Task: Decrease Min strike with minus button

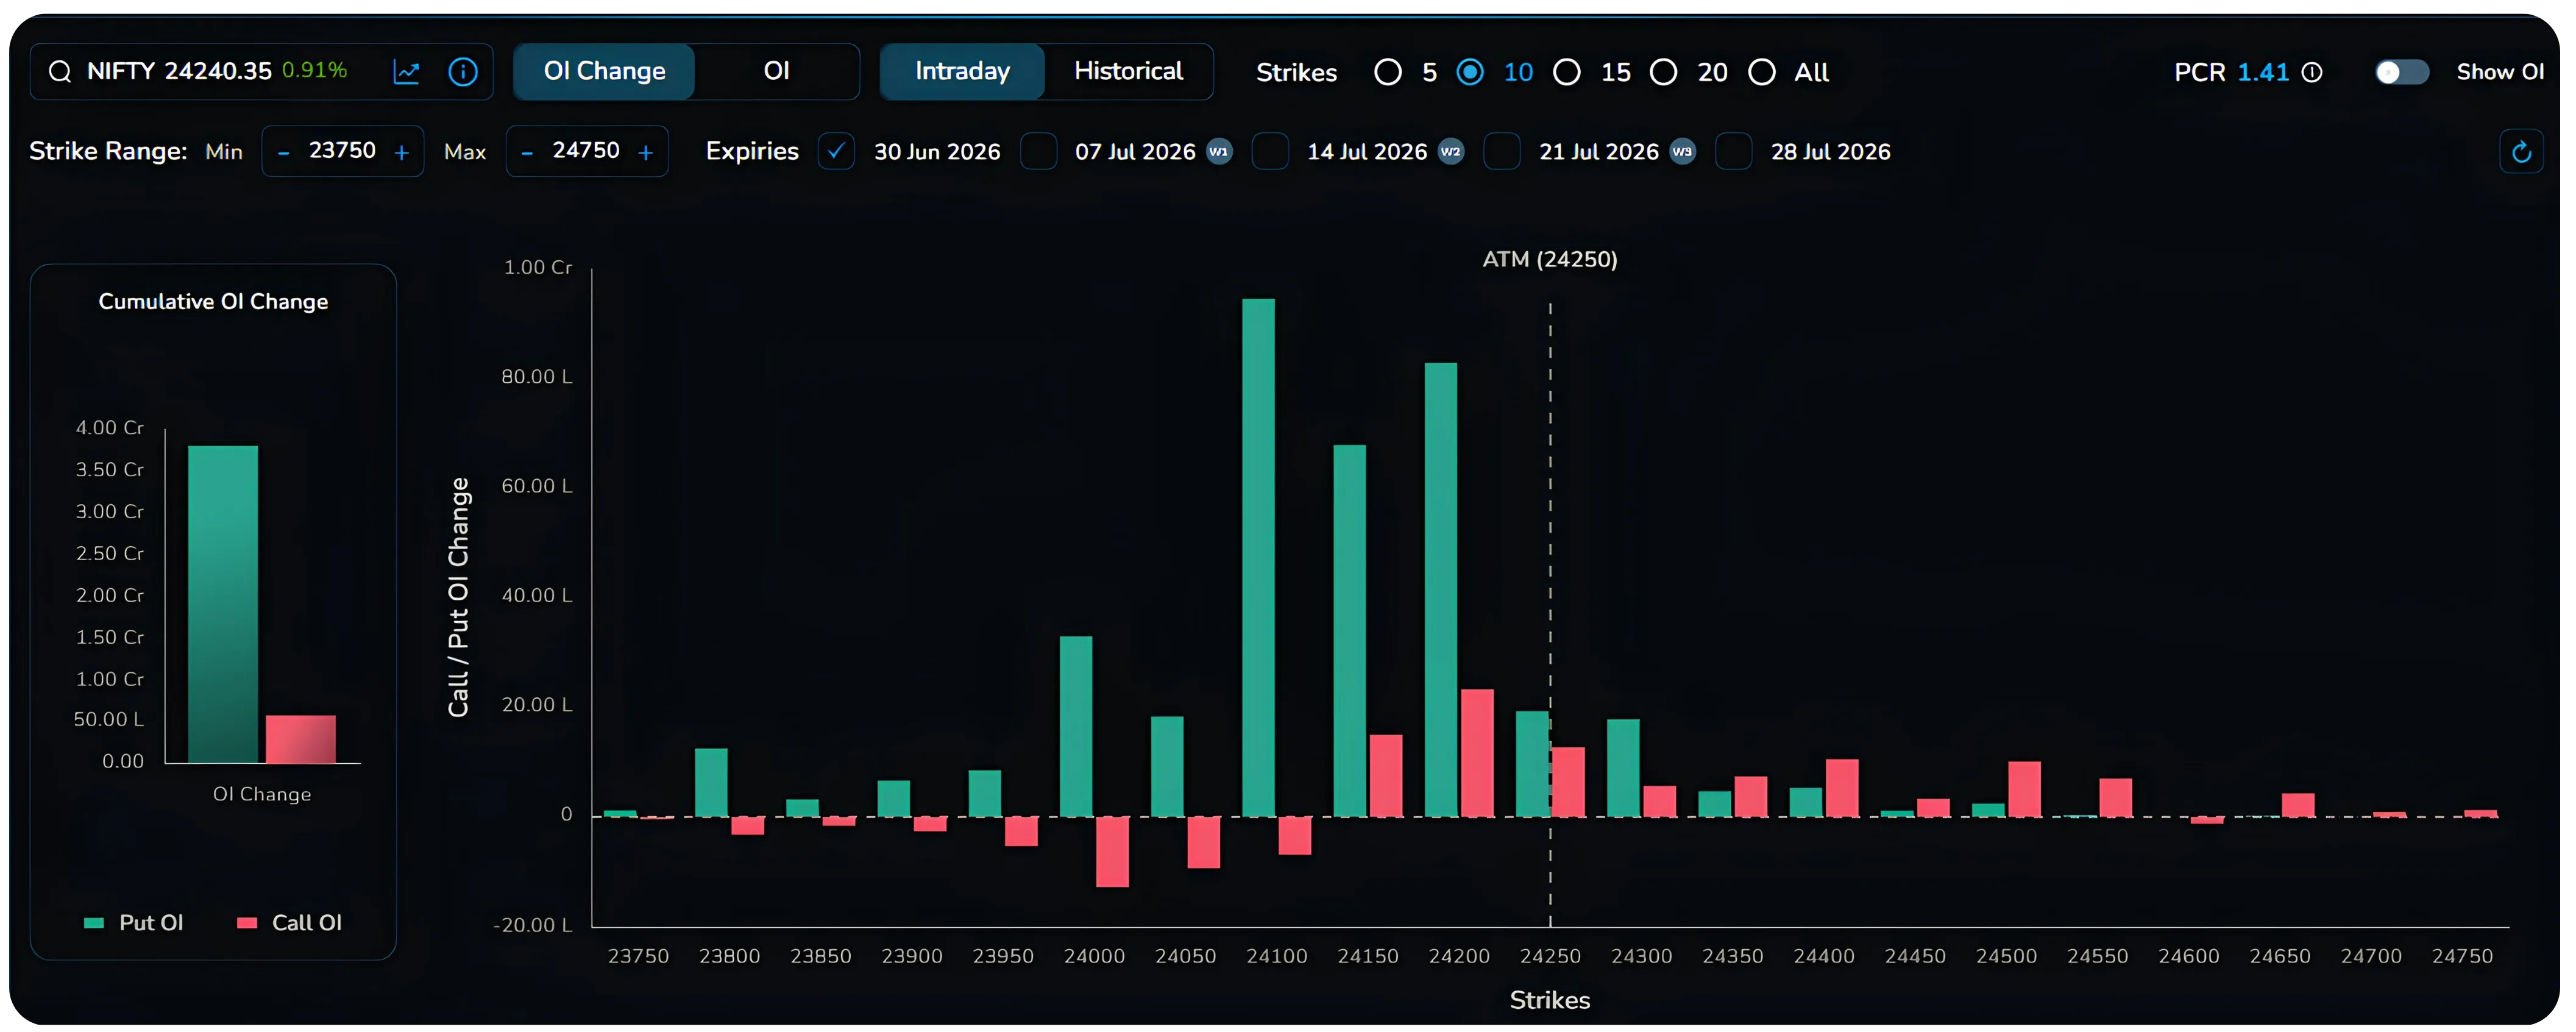Action: coord(284,153)
